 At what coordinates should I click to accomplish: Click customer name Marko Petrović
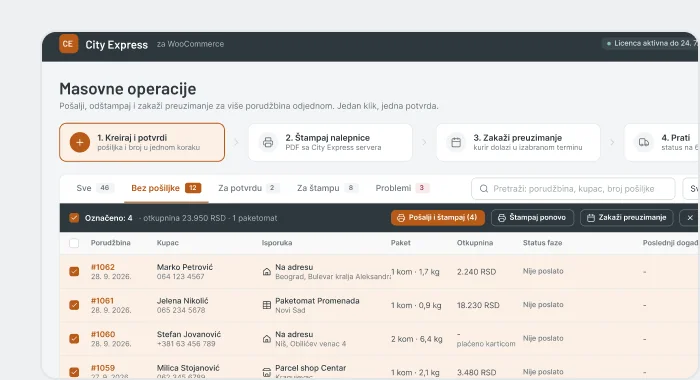185,267
